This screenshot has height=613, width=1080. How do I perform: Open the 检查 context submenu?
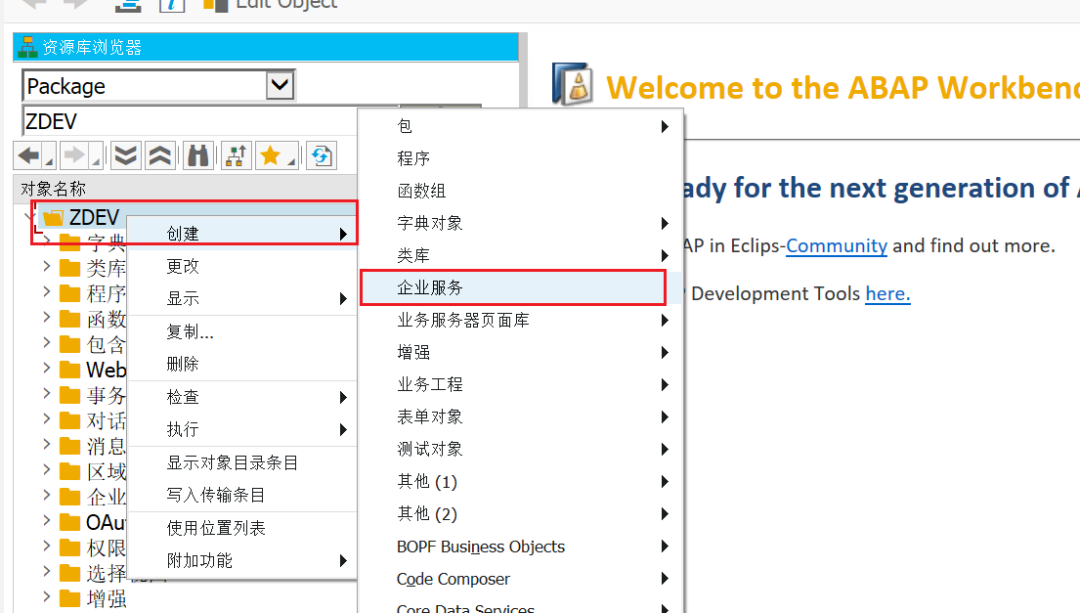(242, 397)
